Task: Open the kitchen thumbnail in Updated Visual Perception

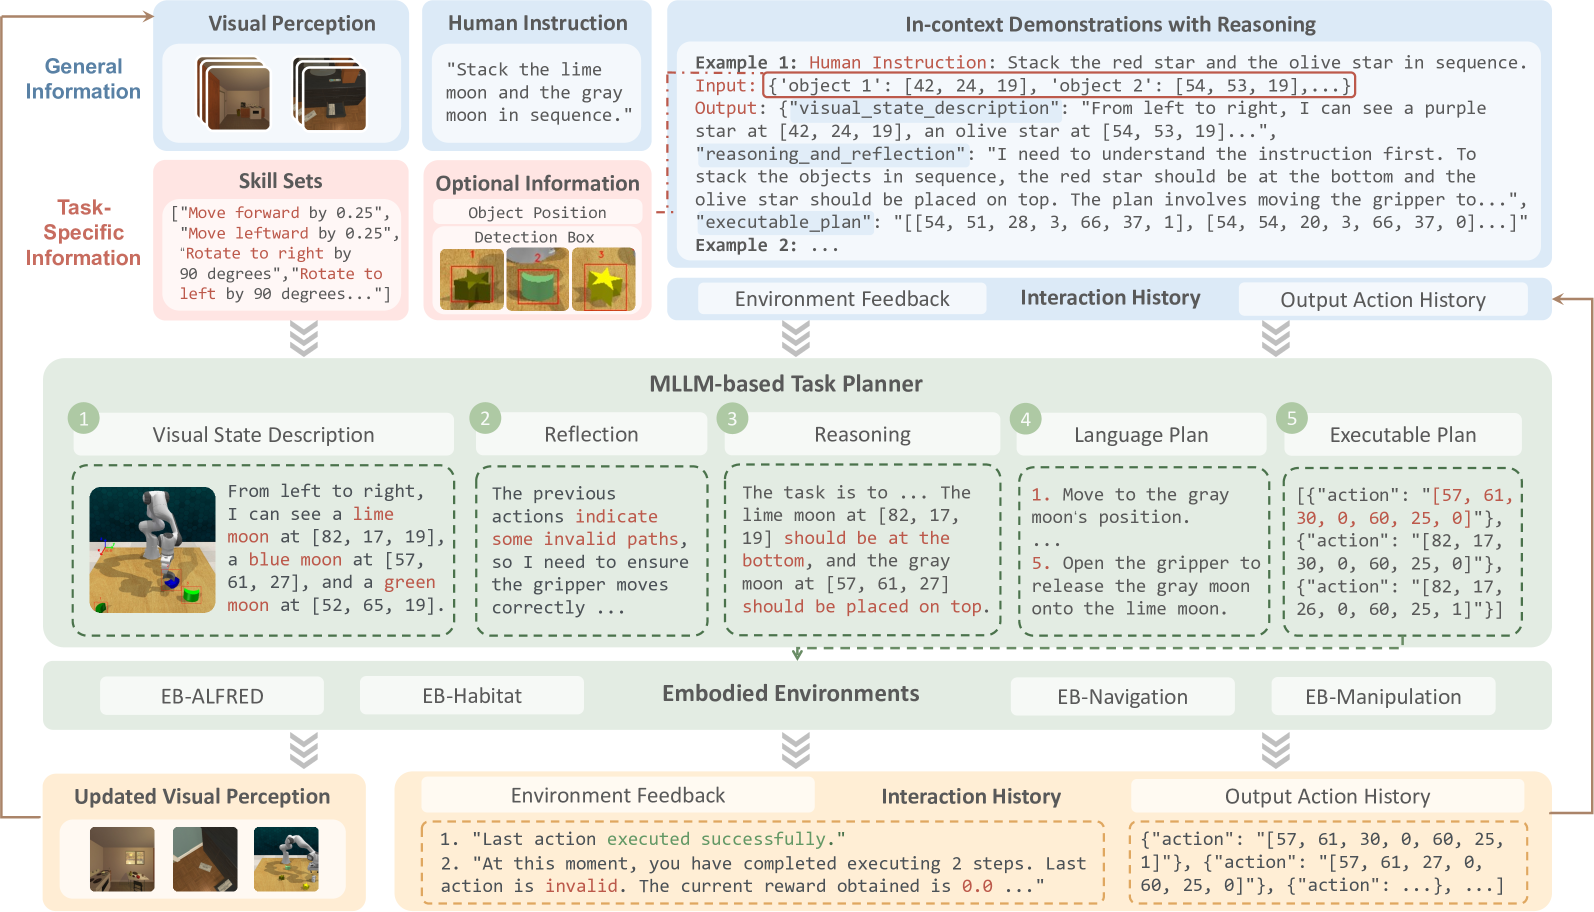Action: [122, 859]
